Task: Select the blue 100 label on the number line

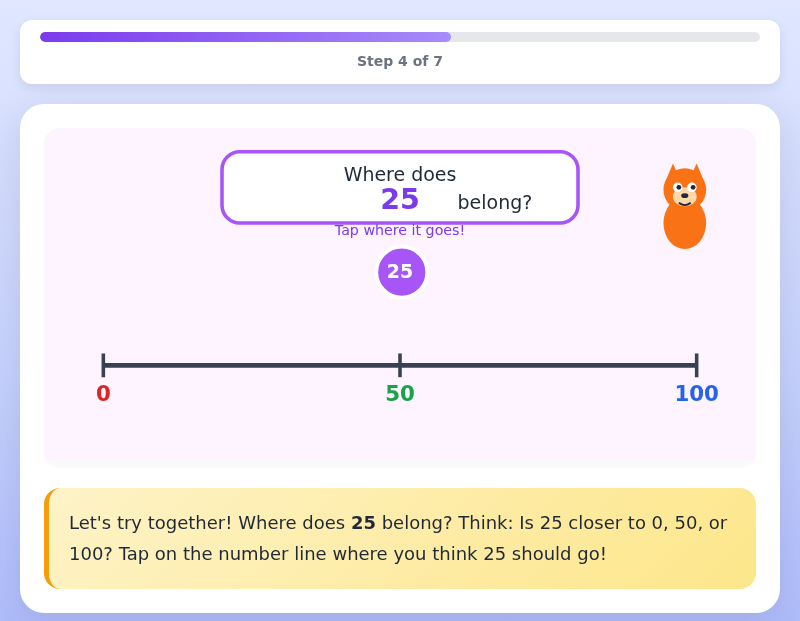Action: pyautogui.click(x=696, y=393)
